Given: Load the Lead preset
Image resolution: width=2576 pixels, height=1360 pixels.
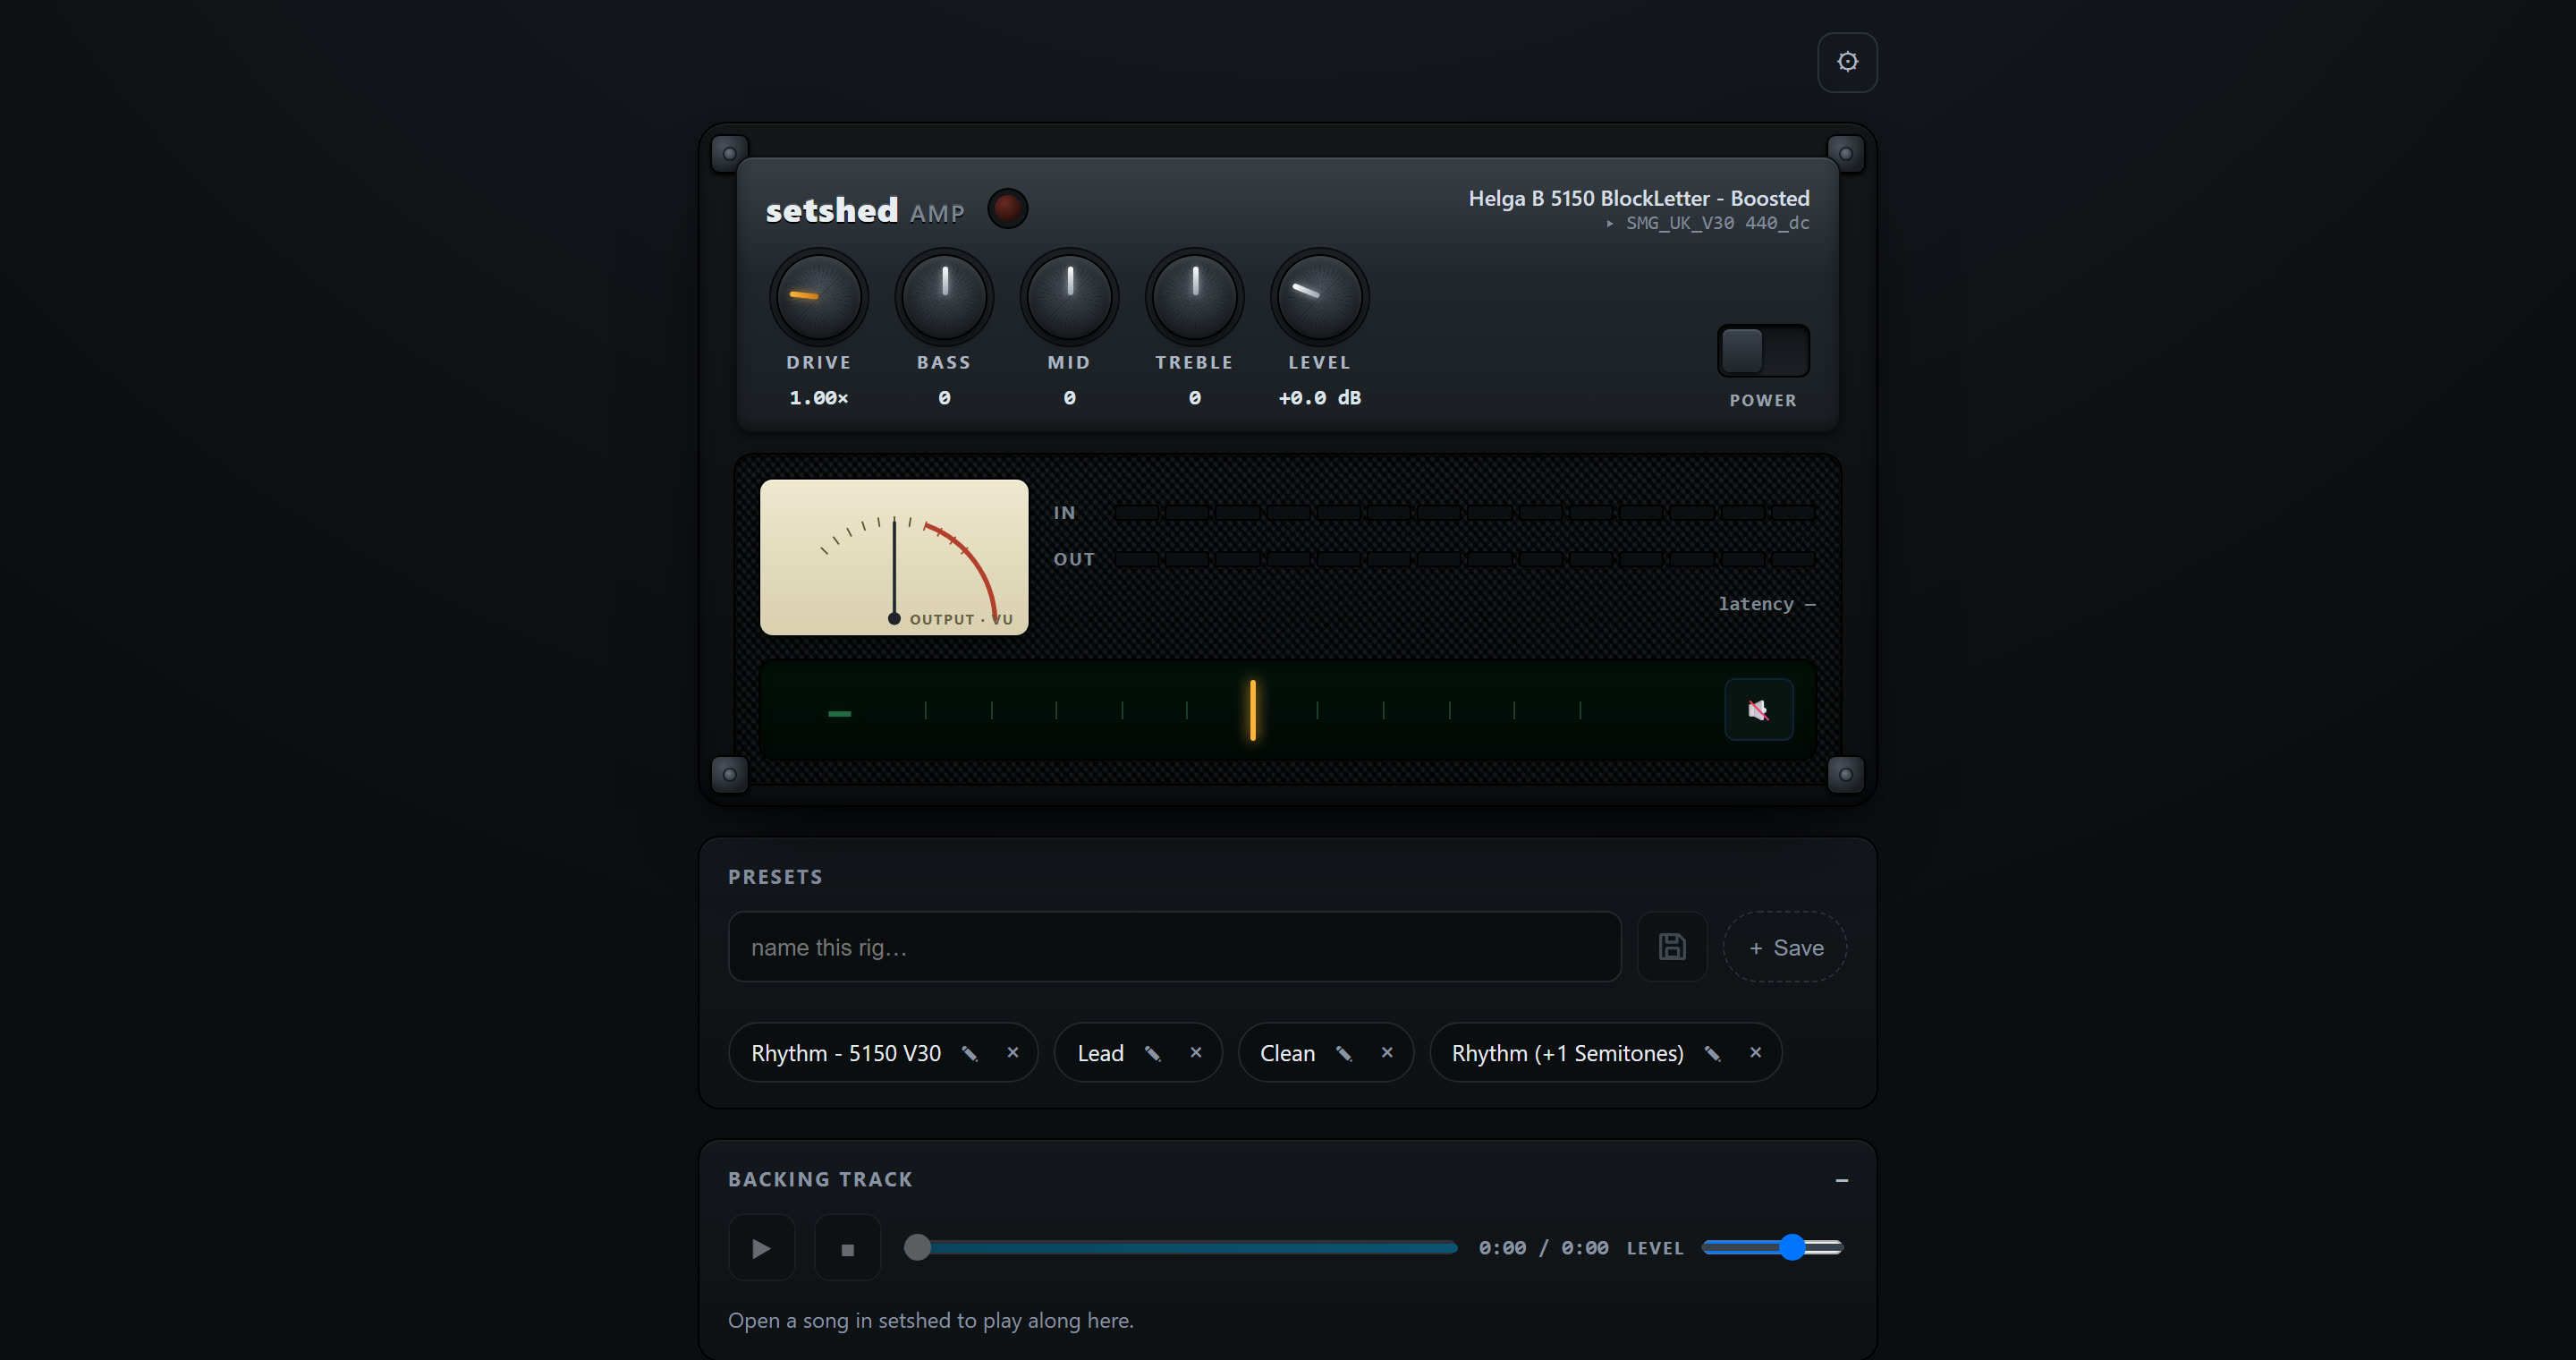Looking at the screenshot, I should (x=1100, y=1053).
